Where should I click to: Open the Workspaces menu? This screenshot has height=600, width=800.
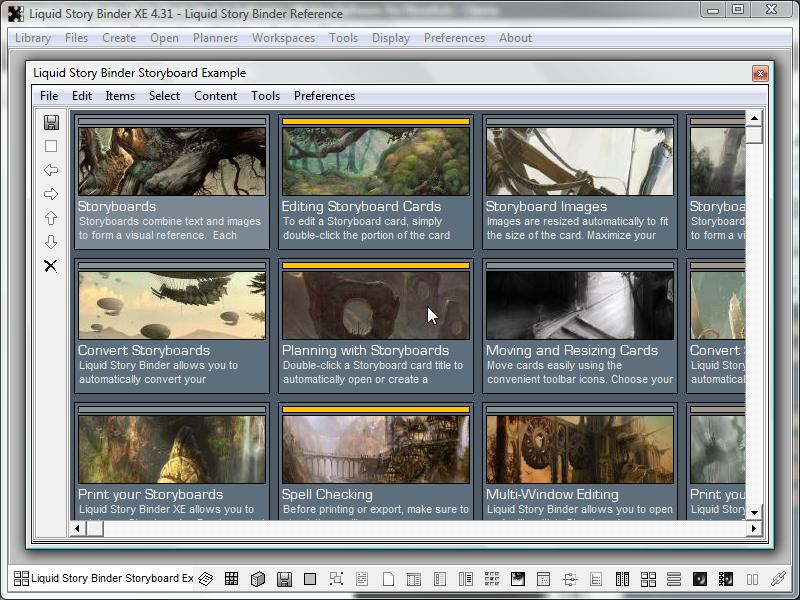pyautogui.click(x=283, y=38)
